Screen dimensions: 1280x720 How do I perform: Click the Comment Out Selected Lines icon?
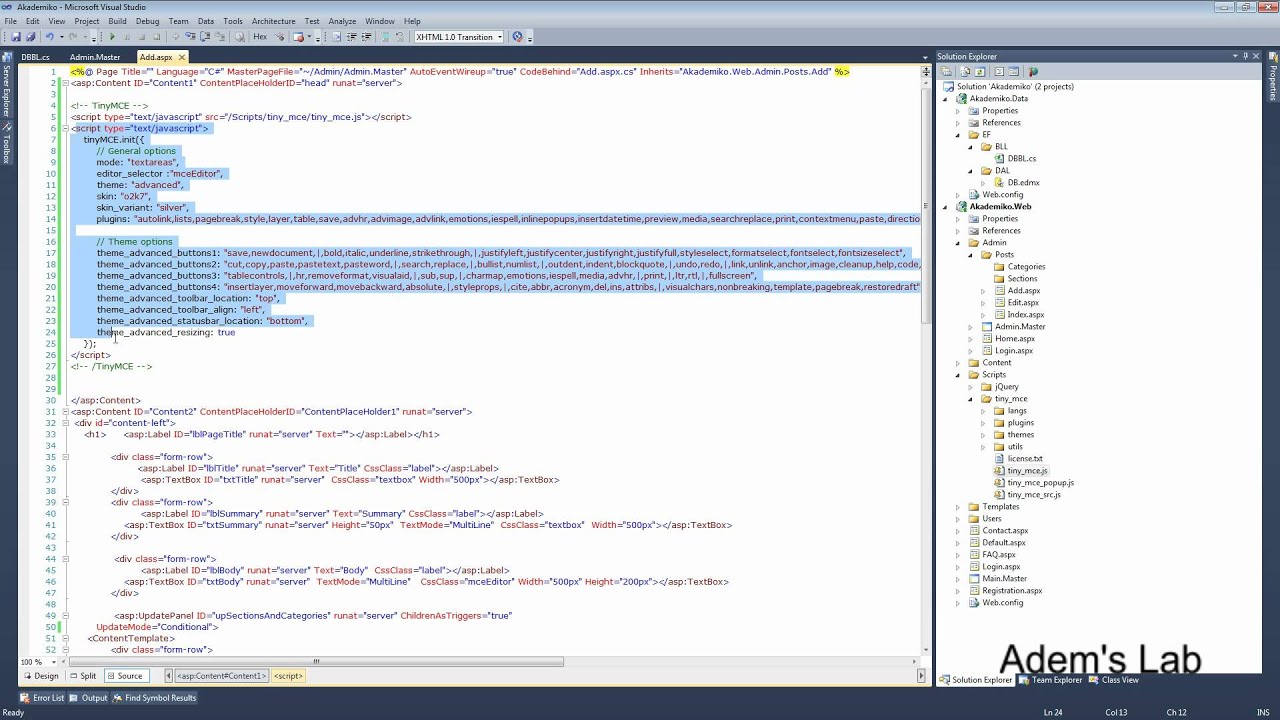385,37
